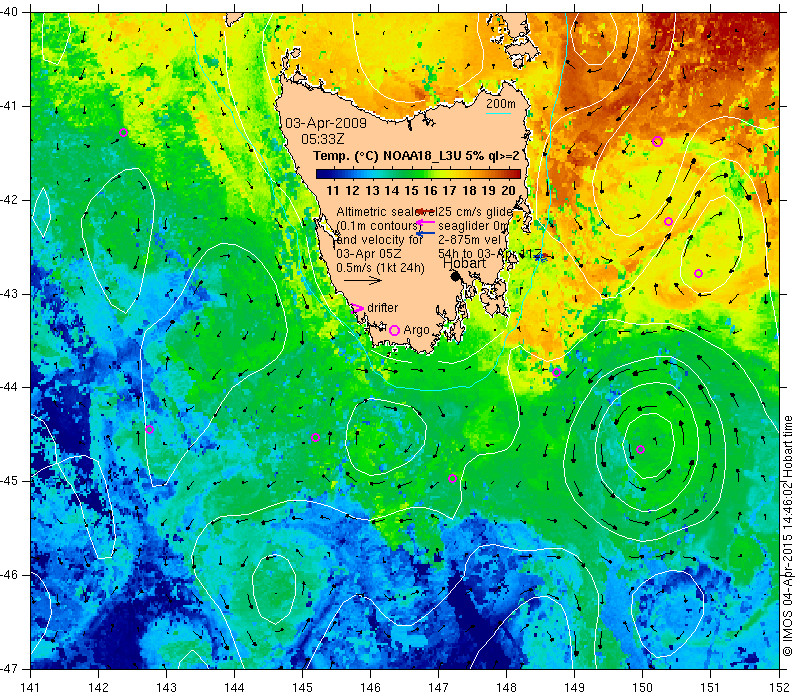Select Argo float marker near 145.2E 44.5S

(315, 437)
